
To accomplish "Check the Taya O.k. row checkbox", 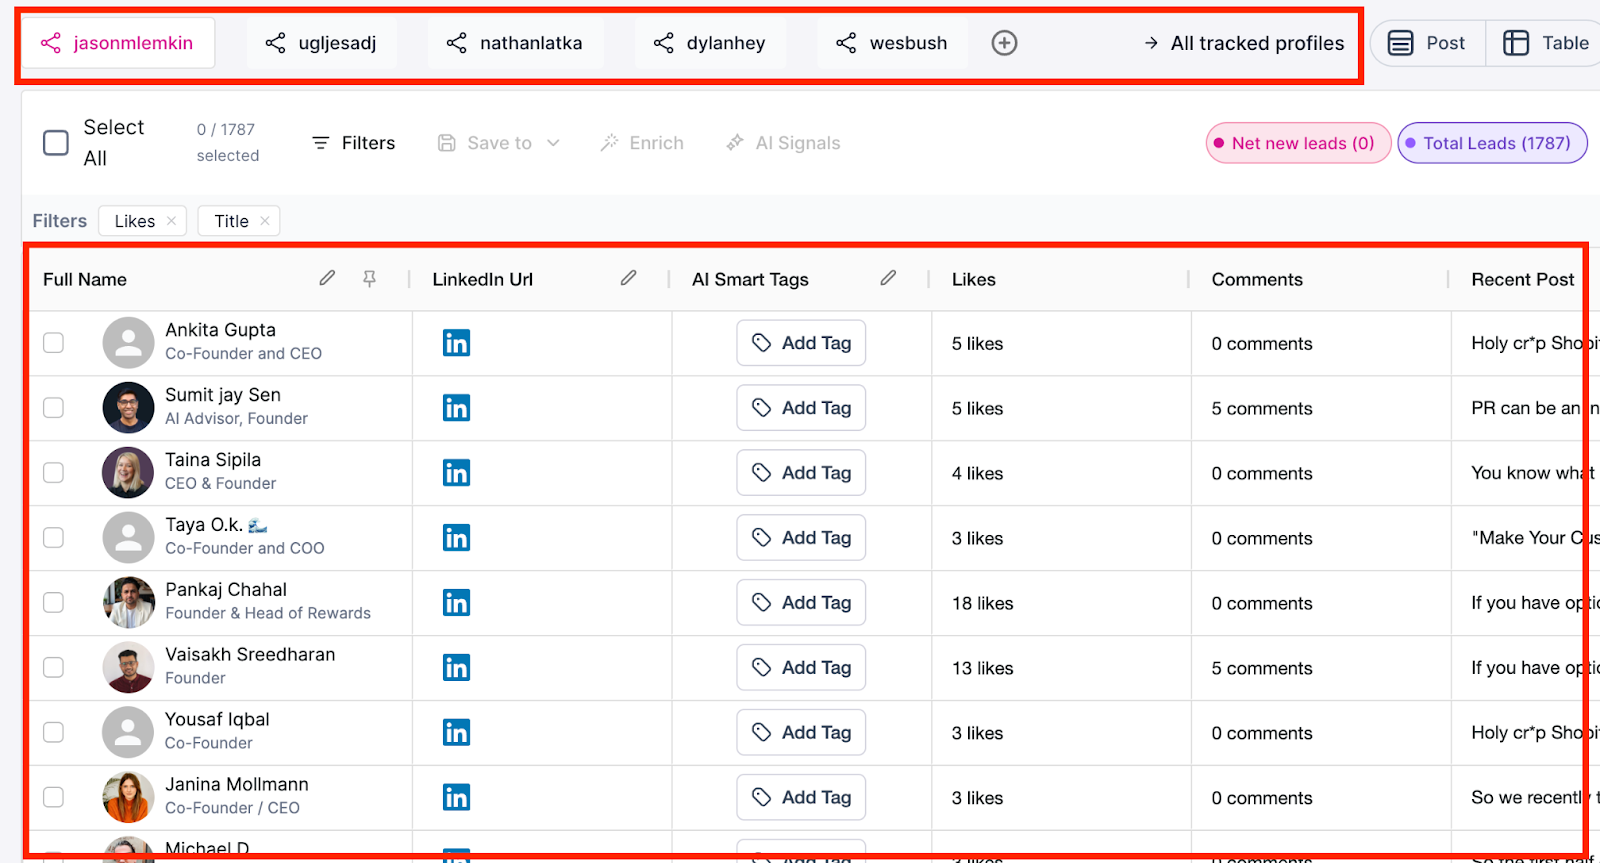I will [53, 538].
